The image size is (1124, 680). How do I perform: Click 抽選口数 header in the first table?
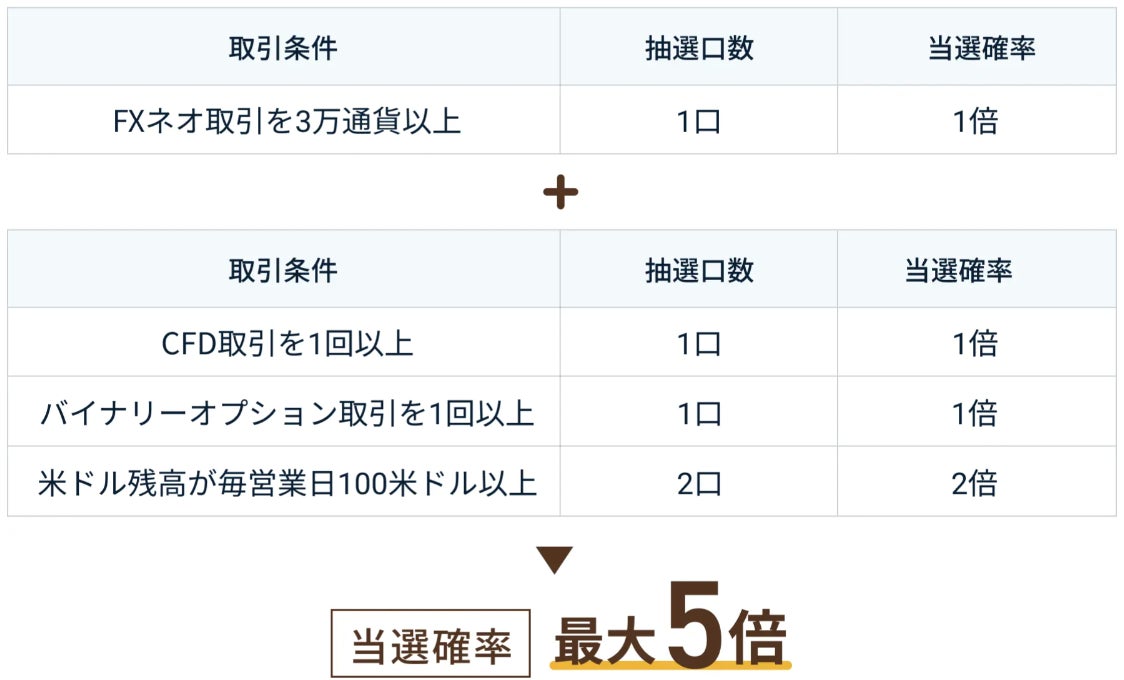click(x=698, y=48)
